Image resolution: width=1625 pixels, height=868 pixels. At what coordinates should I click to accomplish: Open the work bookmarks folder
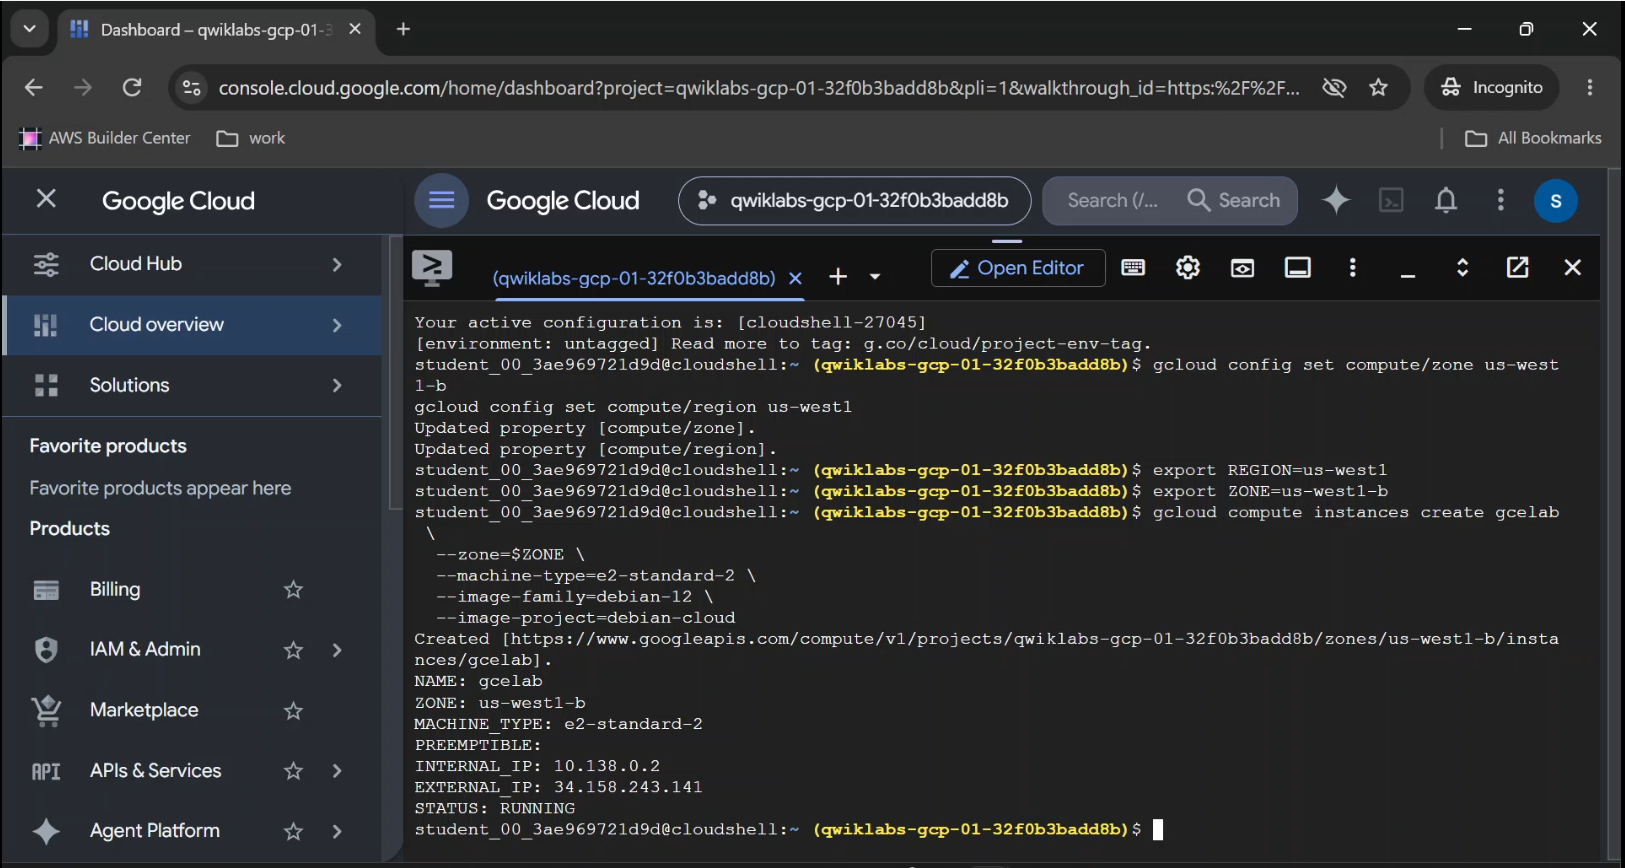point(252,138)
